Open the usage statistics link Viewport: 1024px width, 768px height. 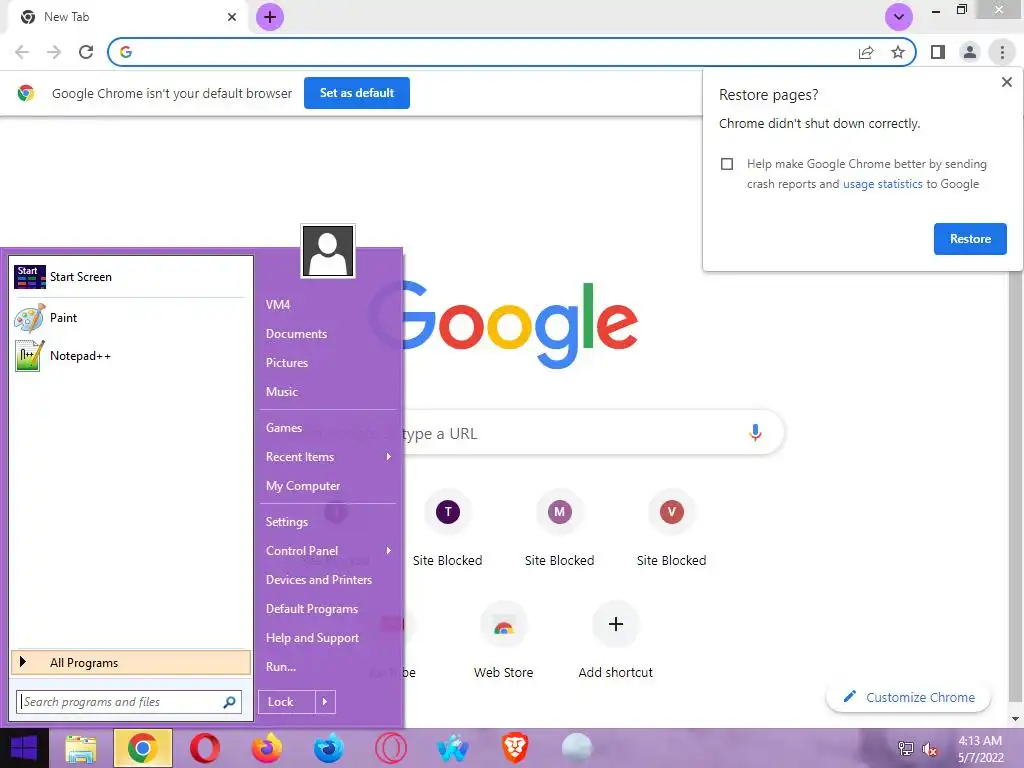click(882, 184)
